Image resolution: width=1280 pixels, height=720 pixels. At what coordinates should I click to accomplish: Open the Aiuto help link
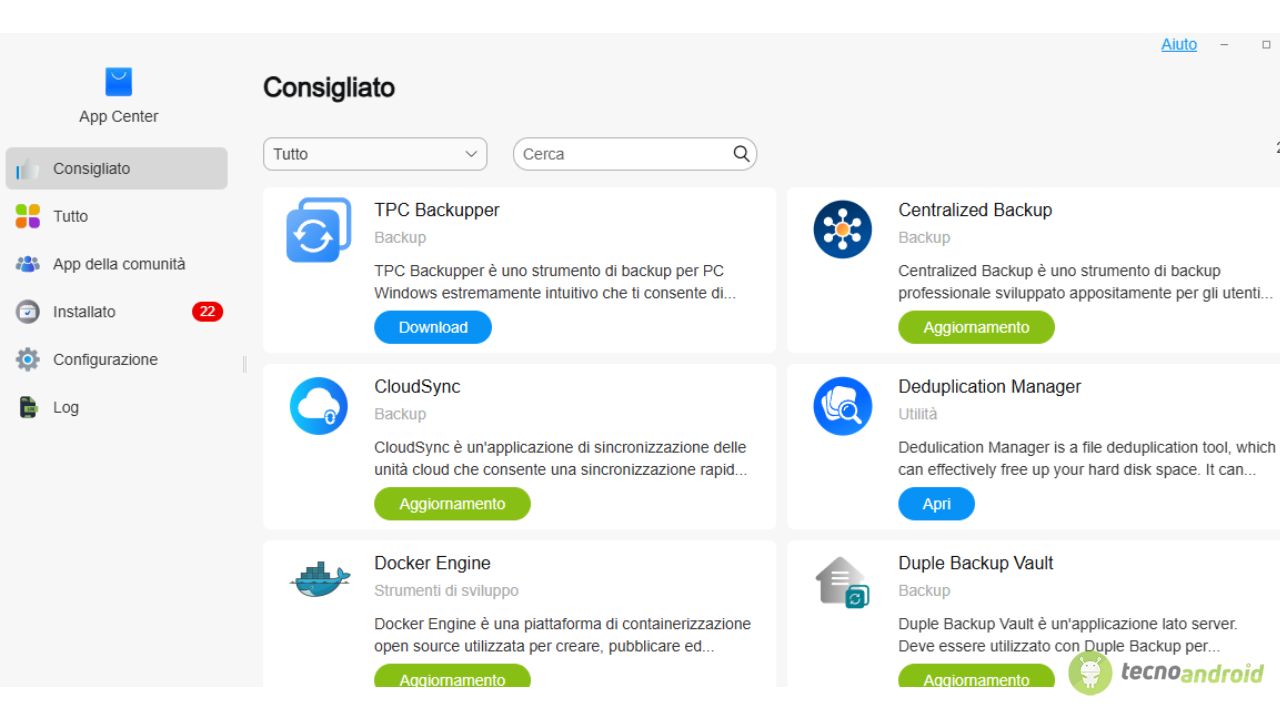coord(1178,45)
